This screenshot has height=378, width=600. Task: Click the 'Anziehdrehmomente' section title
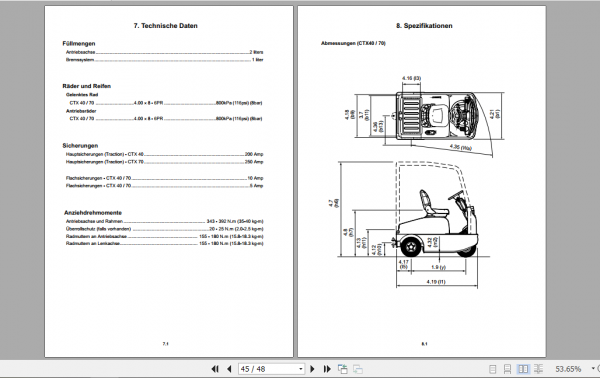pyautogui.click(x=93, y=213)
